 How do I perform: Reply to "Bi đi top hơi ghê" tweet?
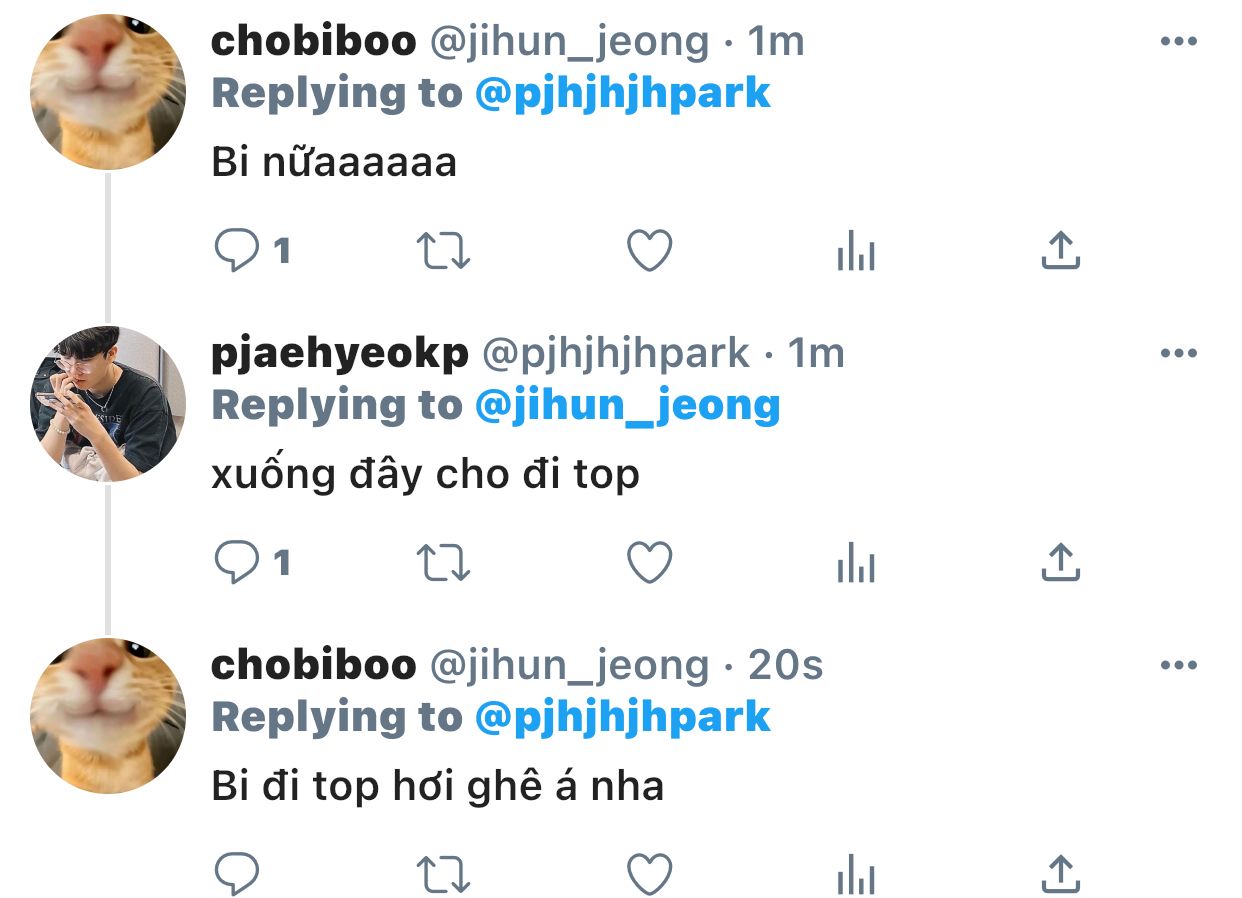point(237,874)
